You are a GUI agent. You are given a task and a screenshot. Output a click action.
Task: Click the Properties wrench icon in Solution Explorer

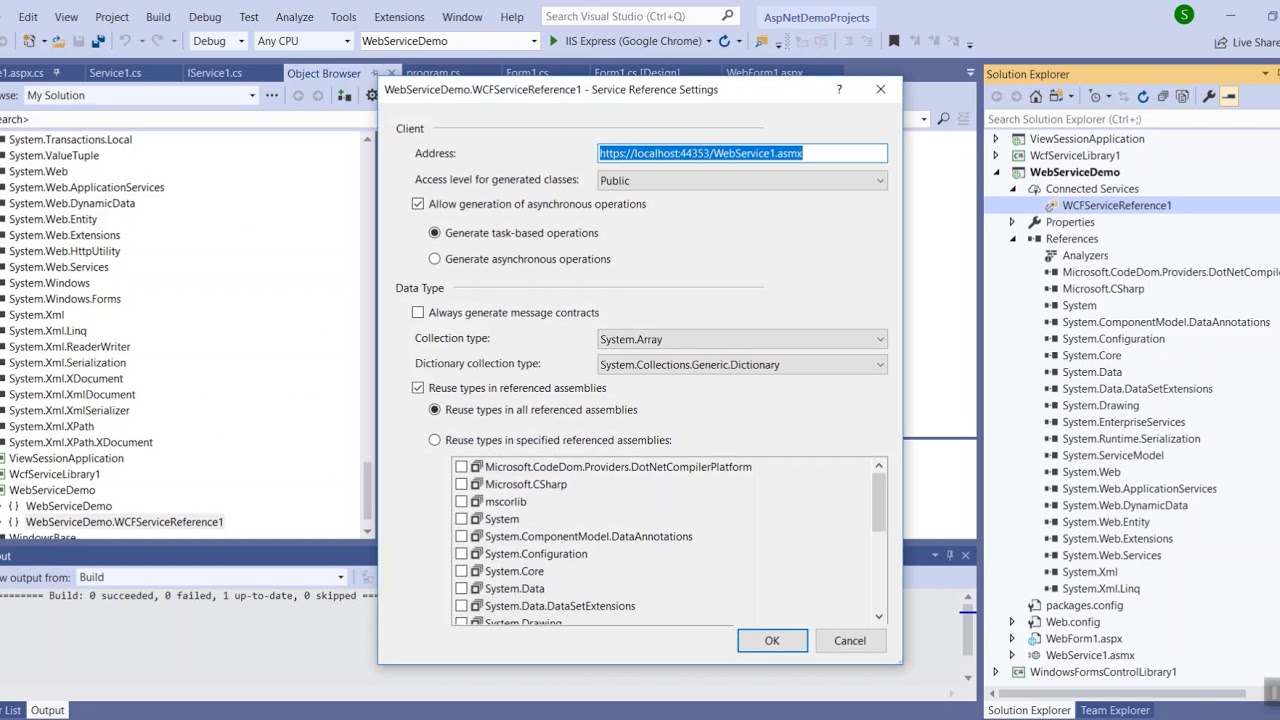tap(1209, 96)
